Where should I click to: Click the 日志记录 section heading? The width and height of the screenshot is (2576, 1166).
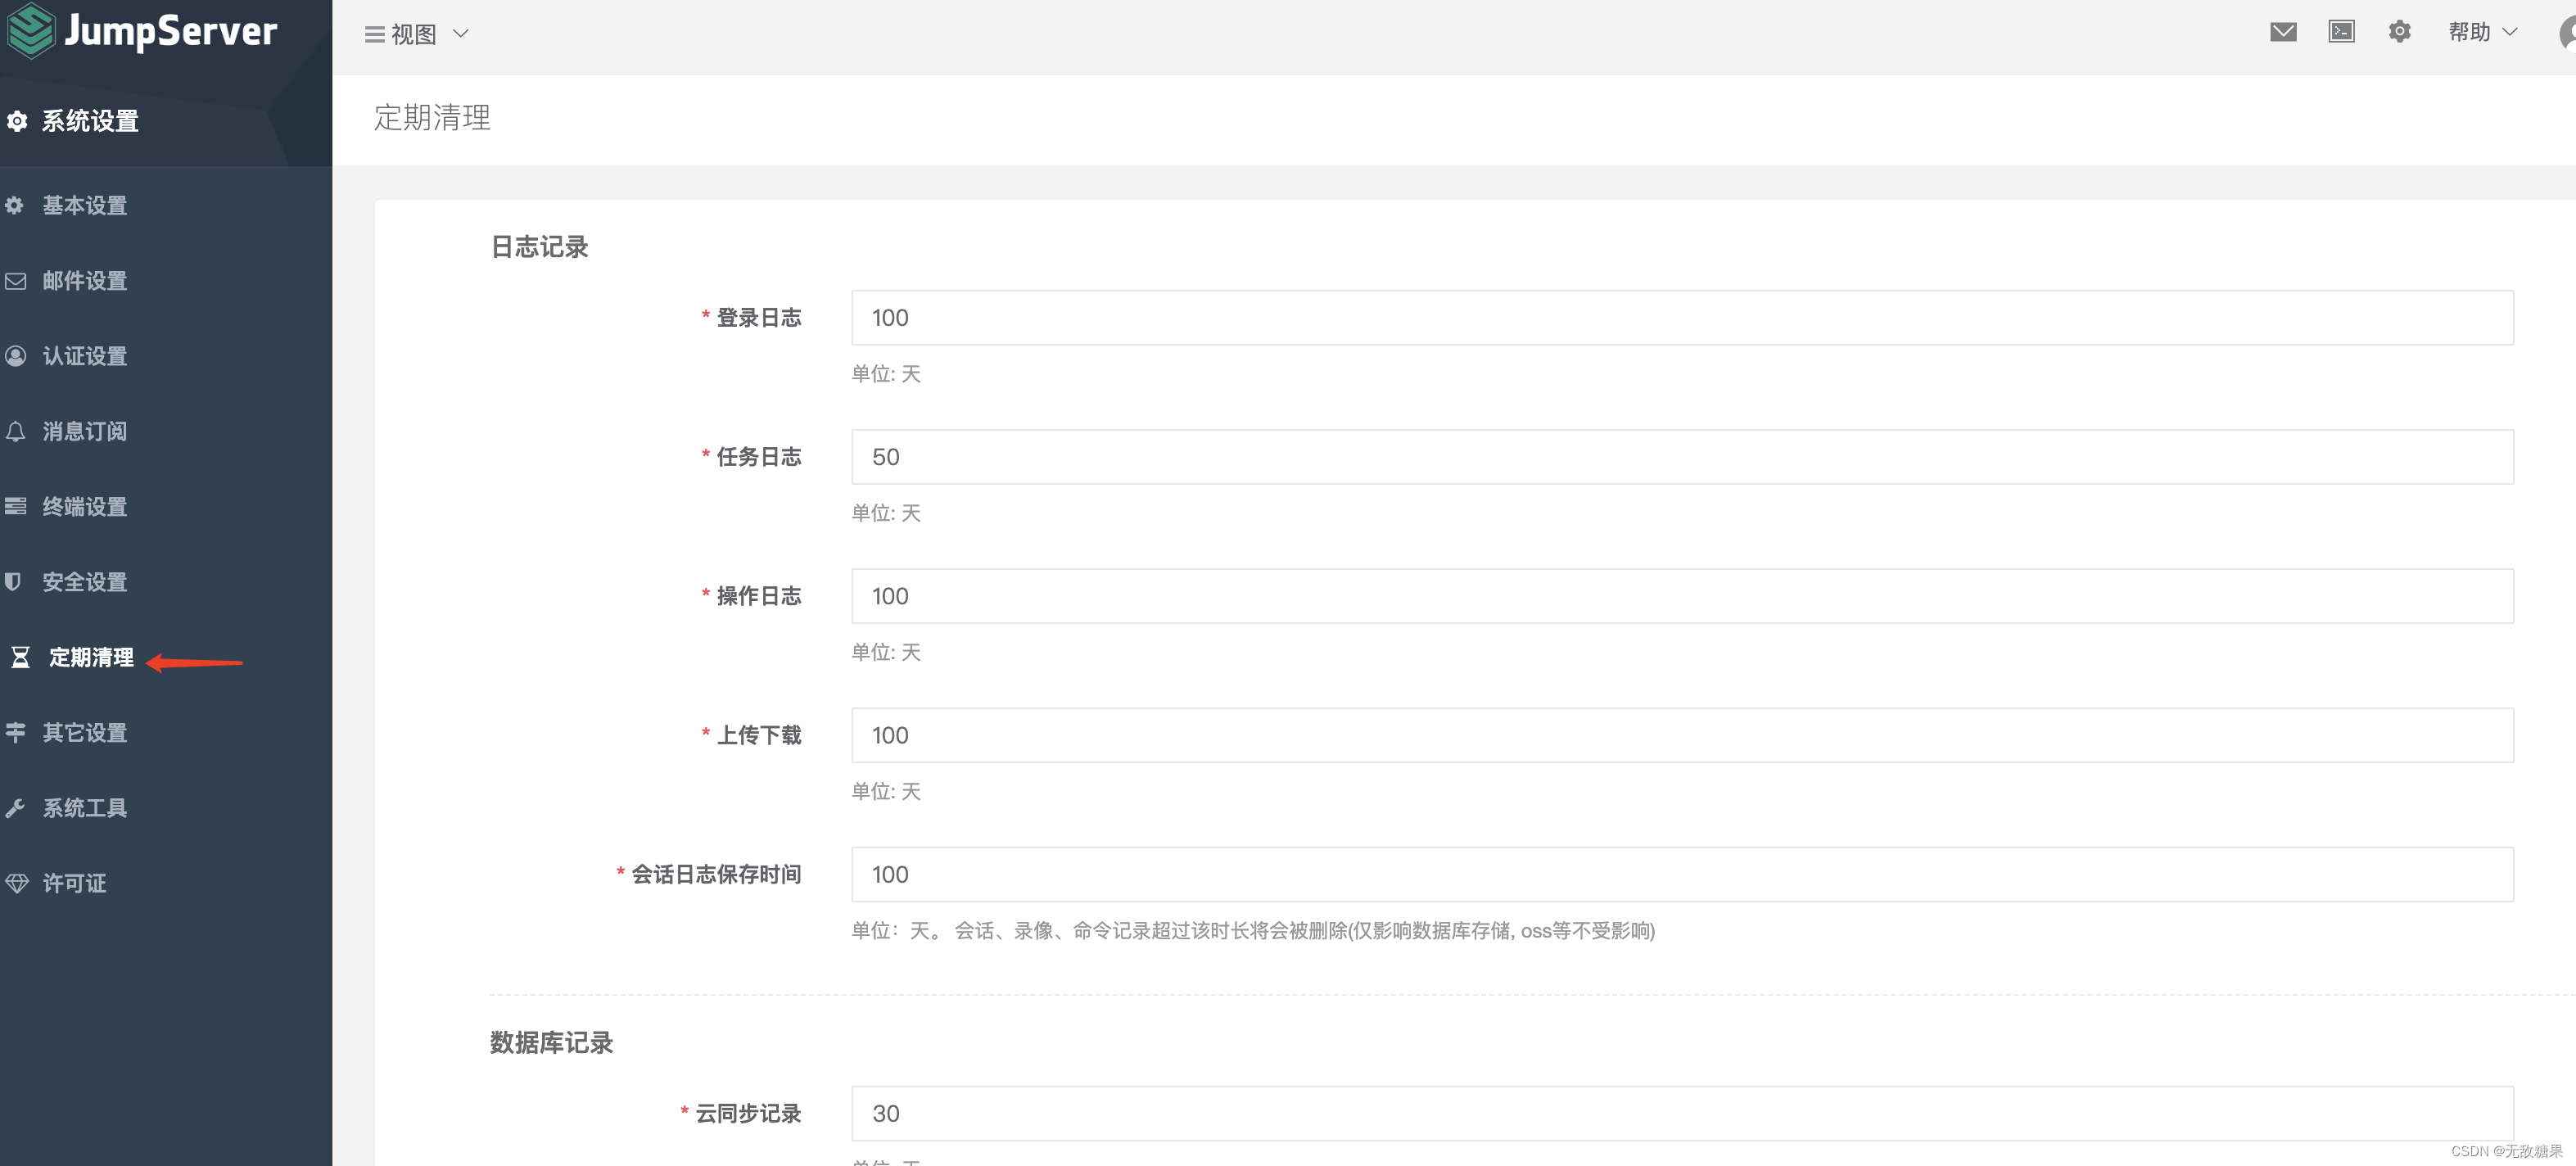coord(539,247)
